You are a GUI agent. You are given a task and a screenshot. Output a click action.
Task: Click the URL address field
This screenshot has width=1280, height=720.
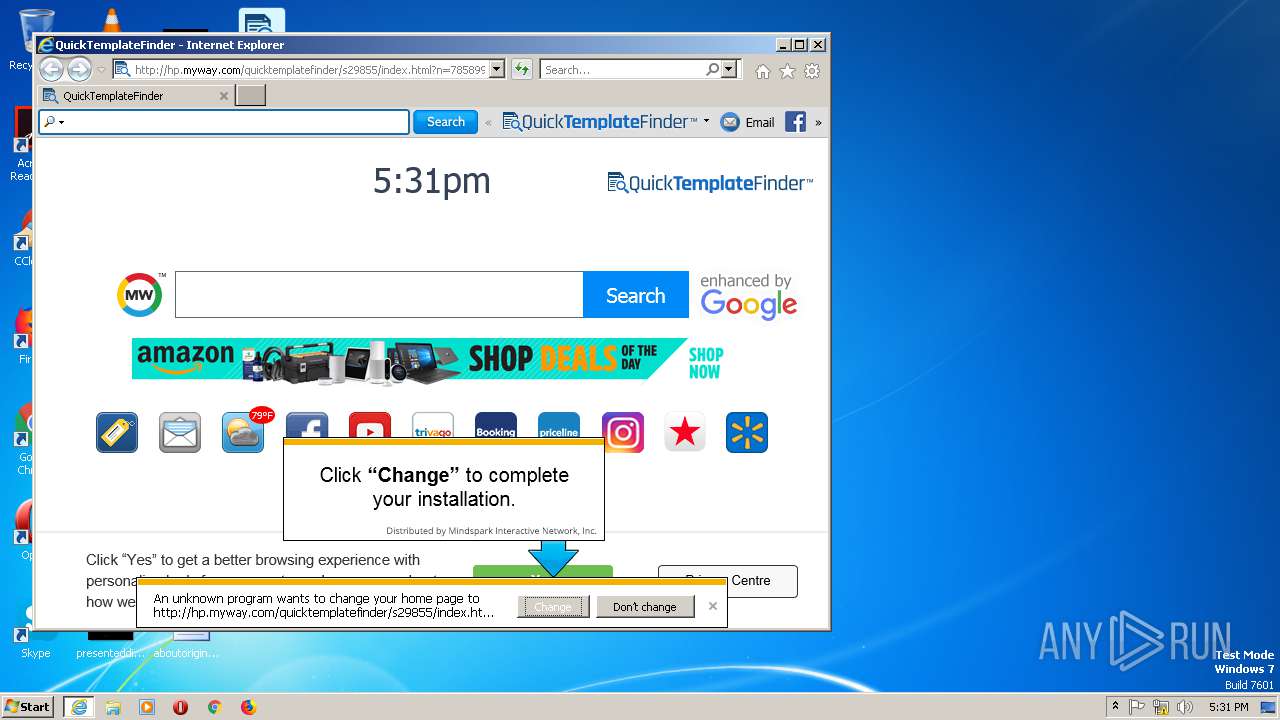point(310,69)
